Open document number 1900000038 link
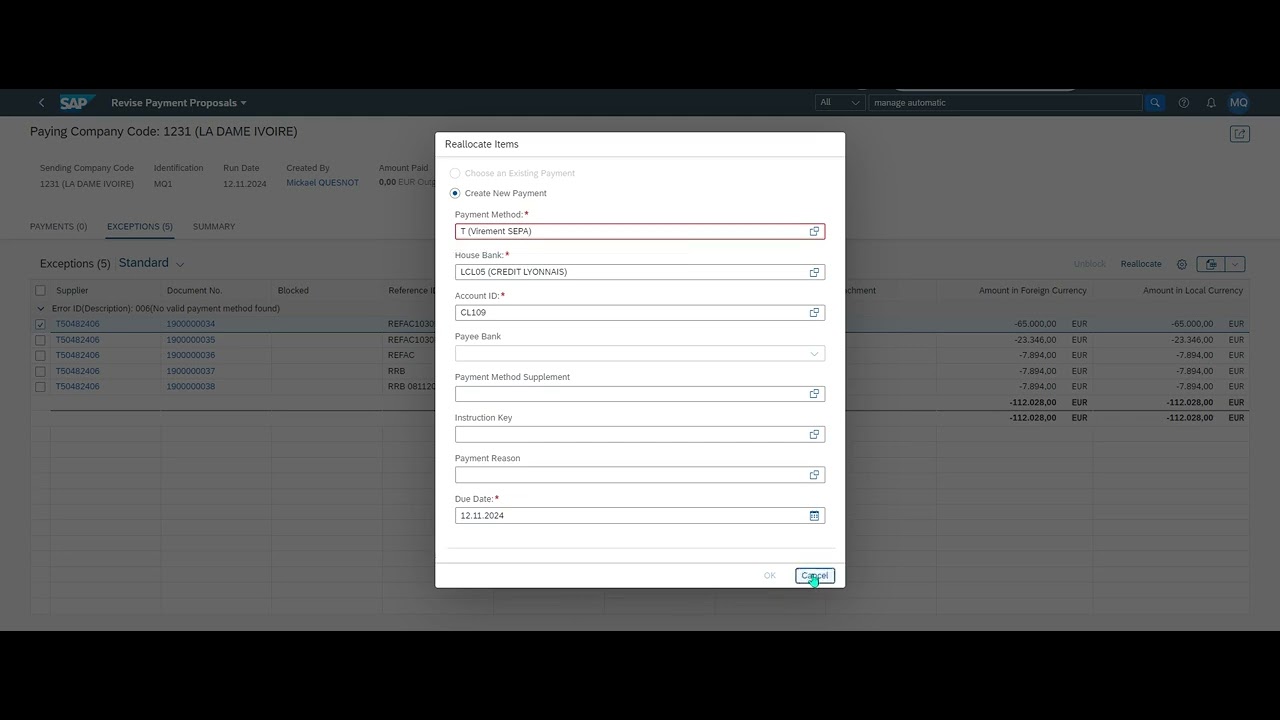1280x720 pixels. [191, 386]
